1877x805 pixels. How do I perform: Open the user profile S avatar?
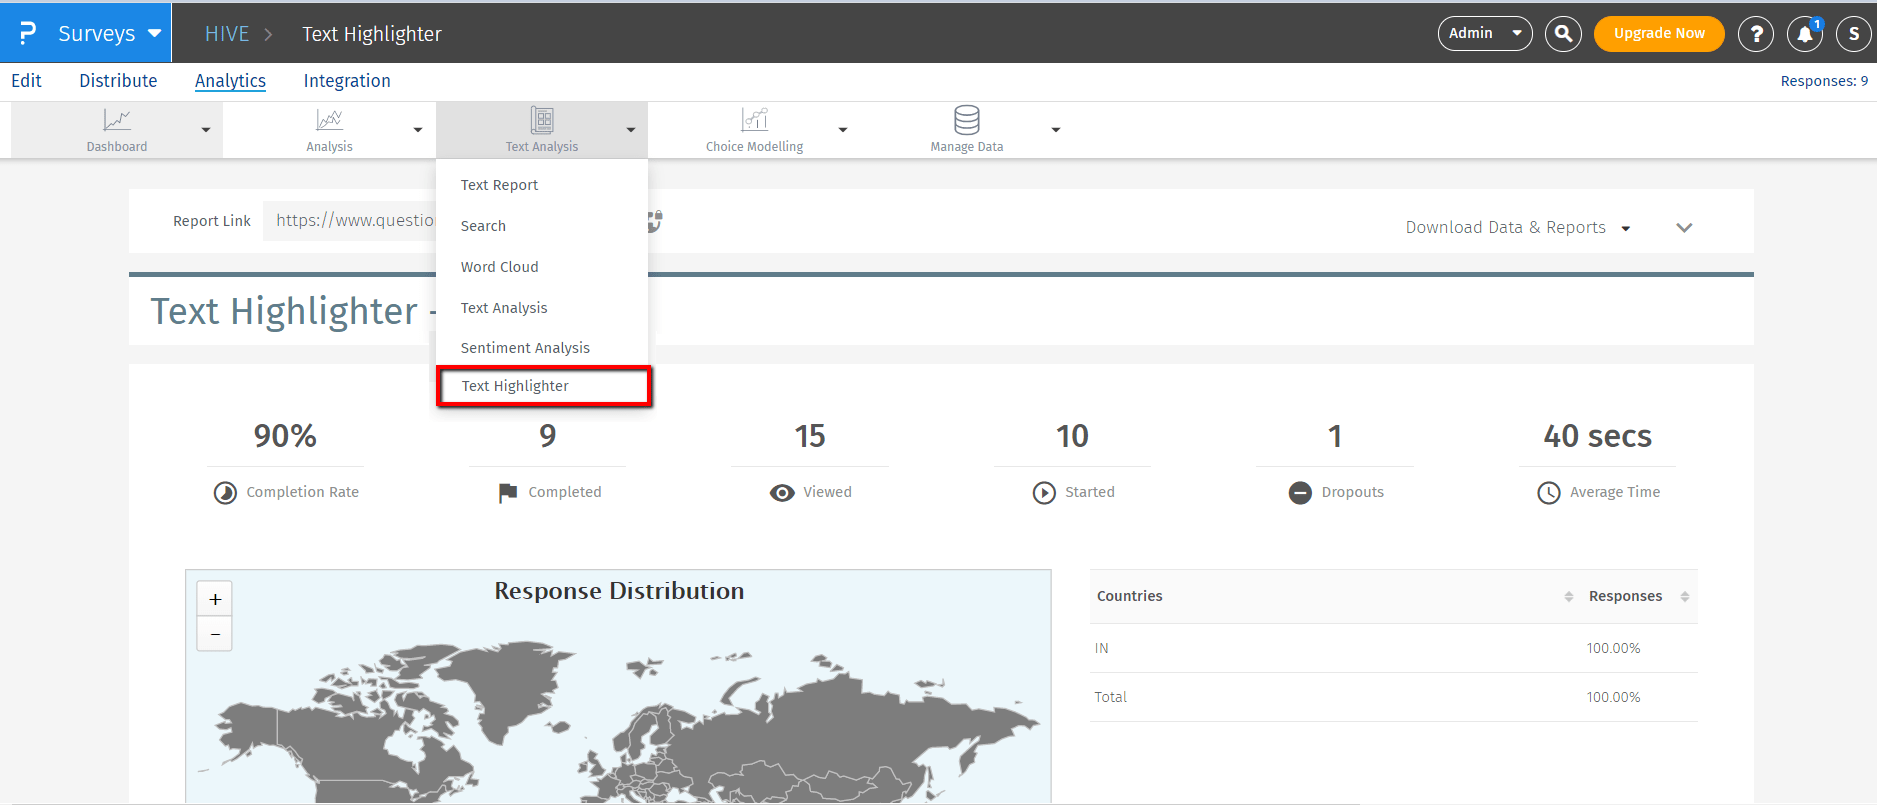(x=1853, y=33)
